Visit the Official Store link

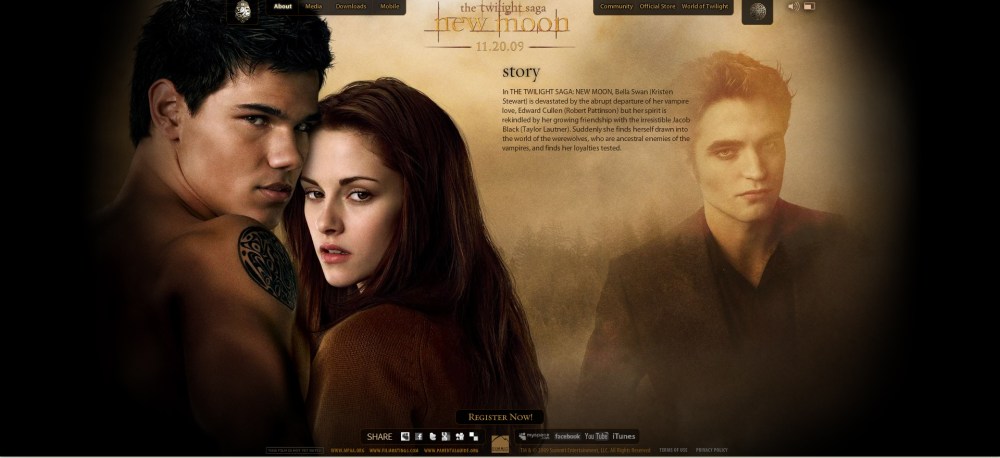tap(657, 7)
